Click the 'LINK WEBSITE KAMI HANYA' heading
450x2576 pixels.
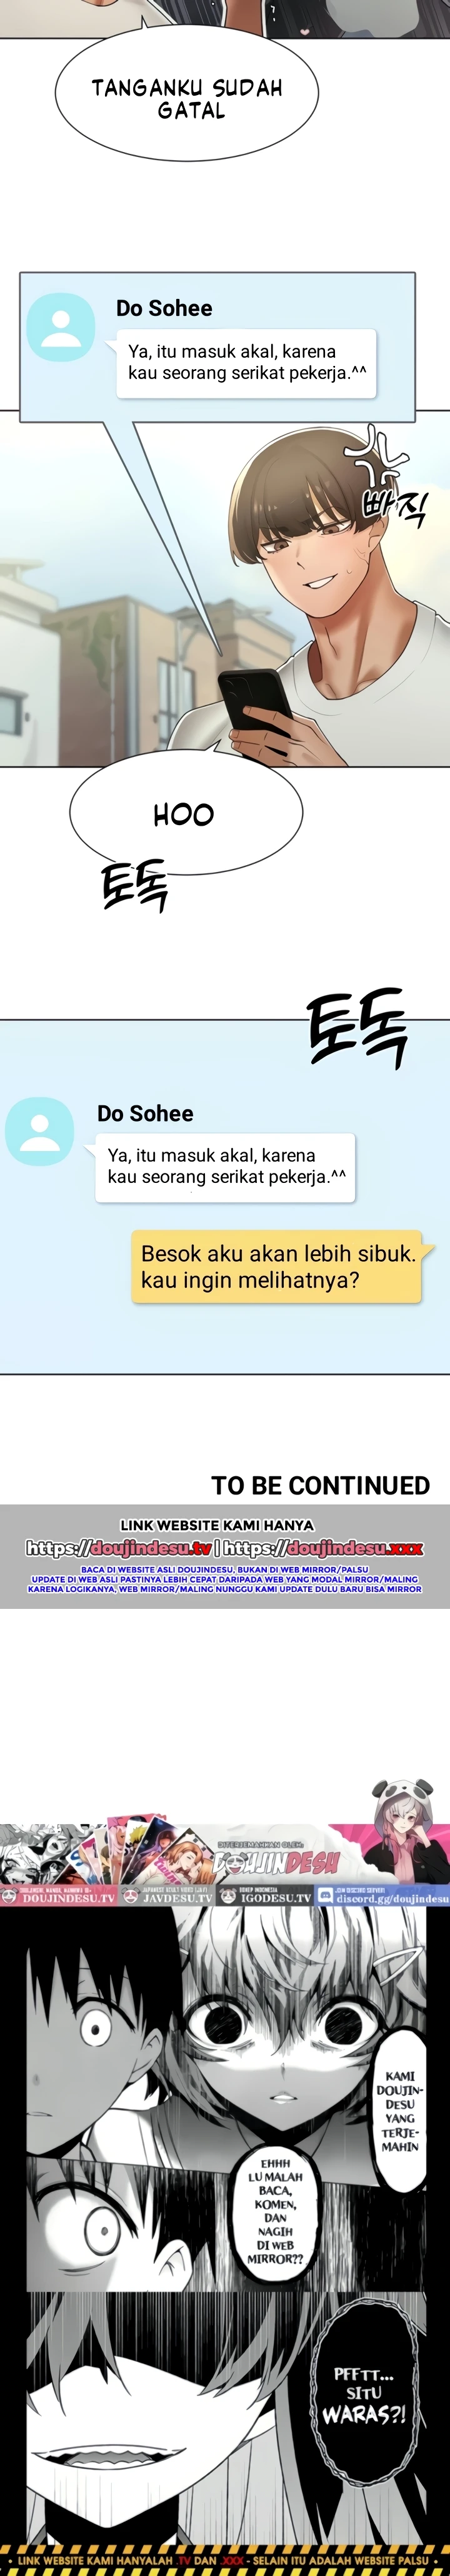[217, 1525]
